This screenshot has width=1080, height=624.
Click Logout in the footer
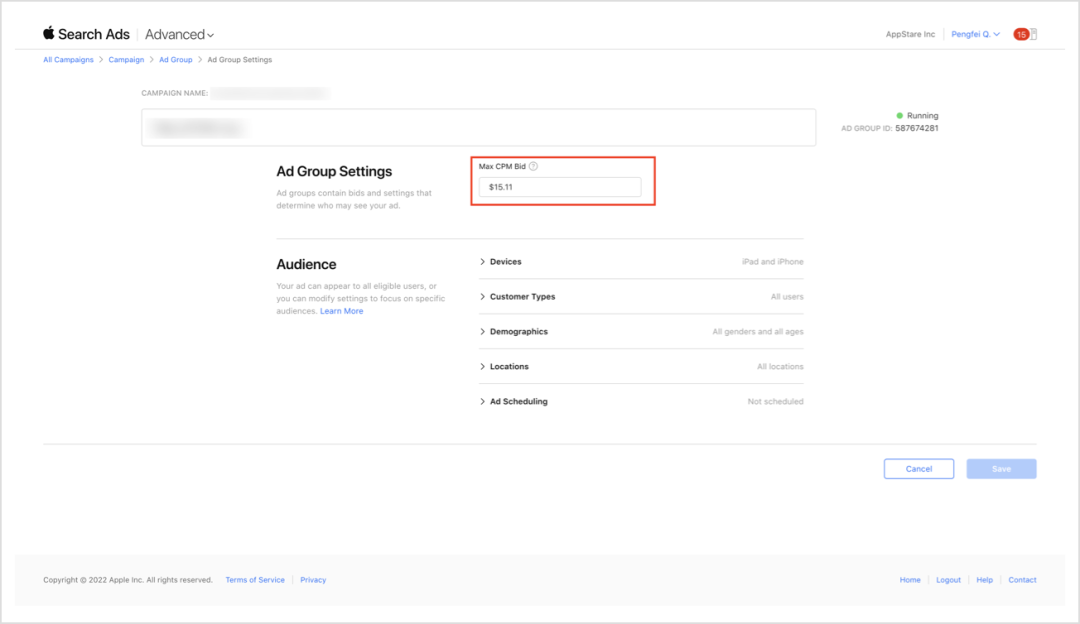point(948,580)
